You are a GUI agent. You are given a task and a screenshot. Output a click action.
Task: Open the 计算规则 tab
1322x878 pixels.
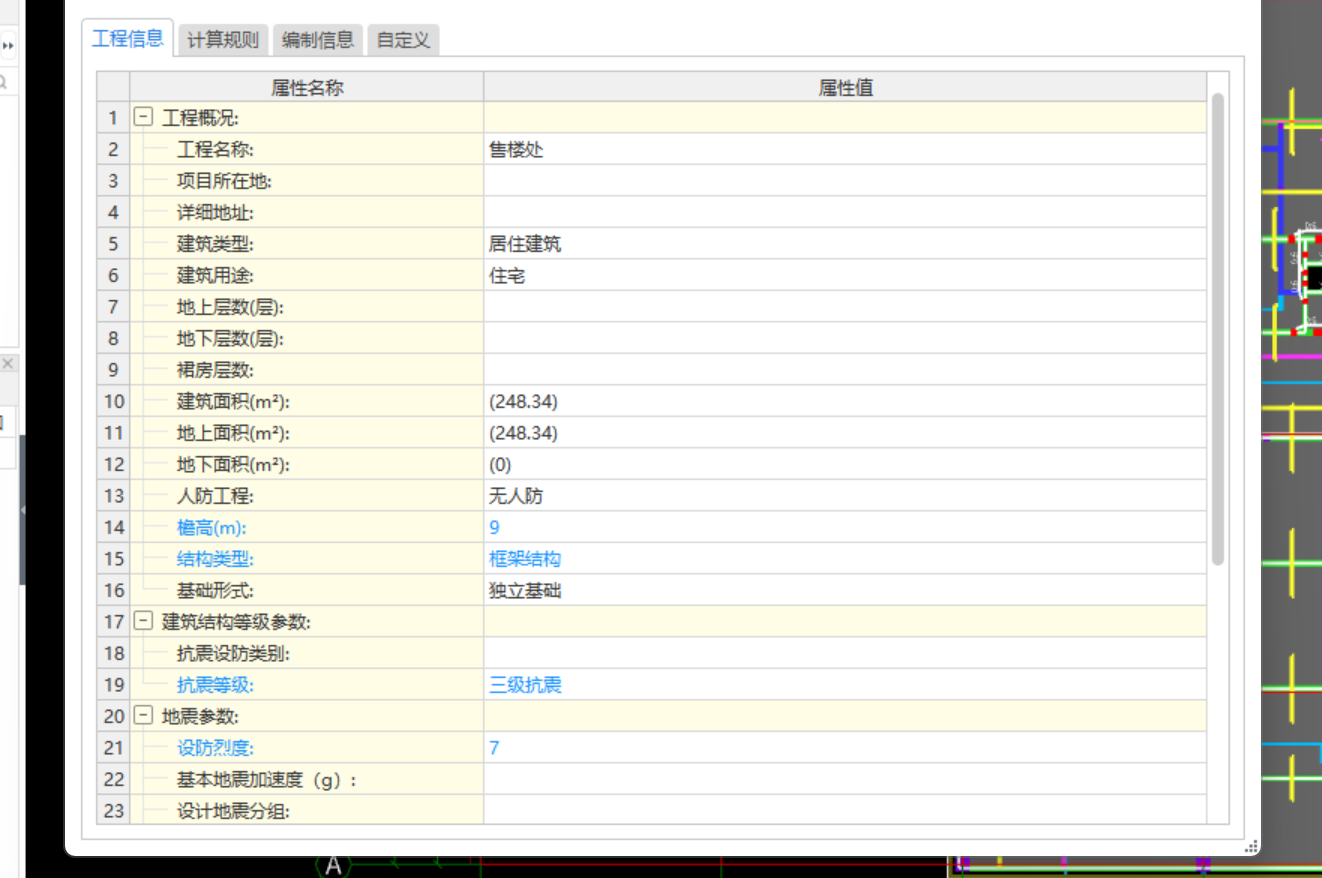click(223, 40)
